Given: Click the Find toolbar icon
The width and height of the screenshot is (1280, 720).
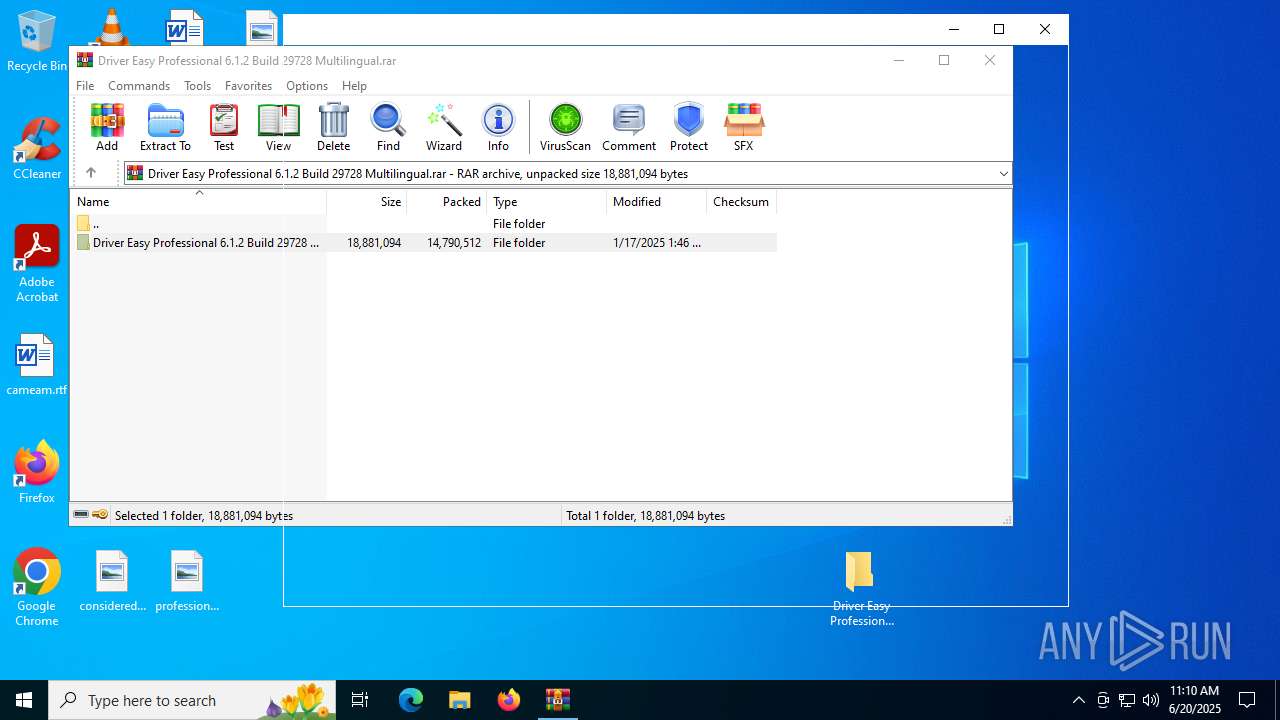Looking at the screenshot, I should coord(388,127).
